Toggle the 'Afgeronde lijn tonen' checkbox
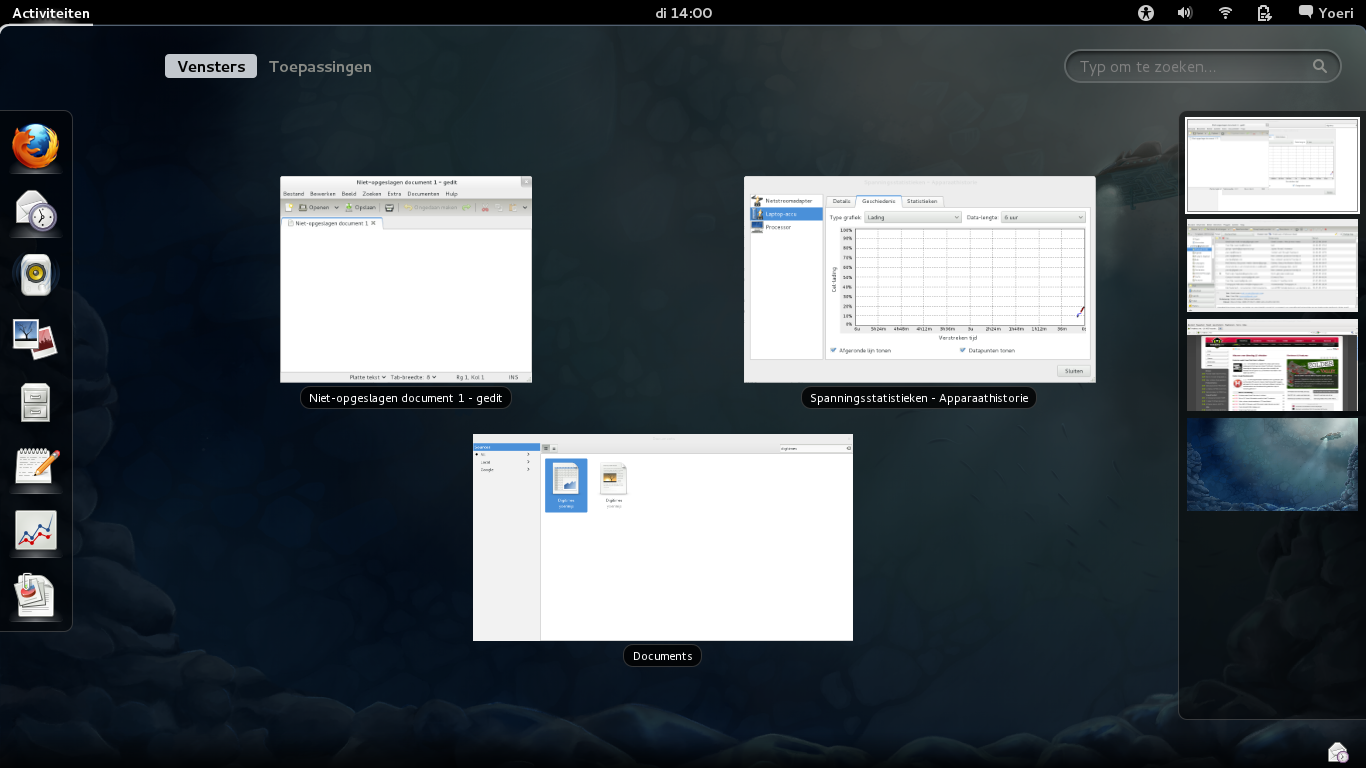The height and width of the screenshot is (768, 1366). (x=833, y=350)
